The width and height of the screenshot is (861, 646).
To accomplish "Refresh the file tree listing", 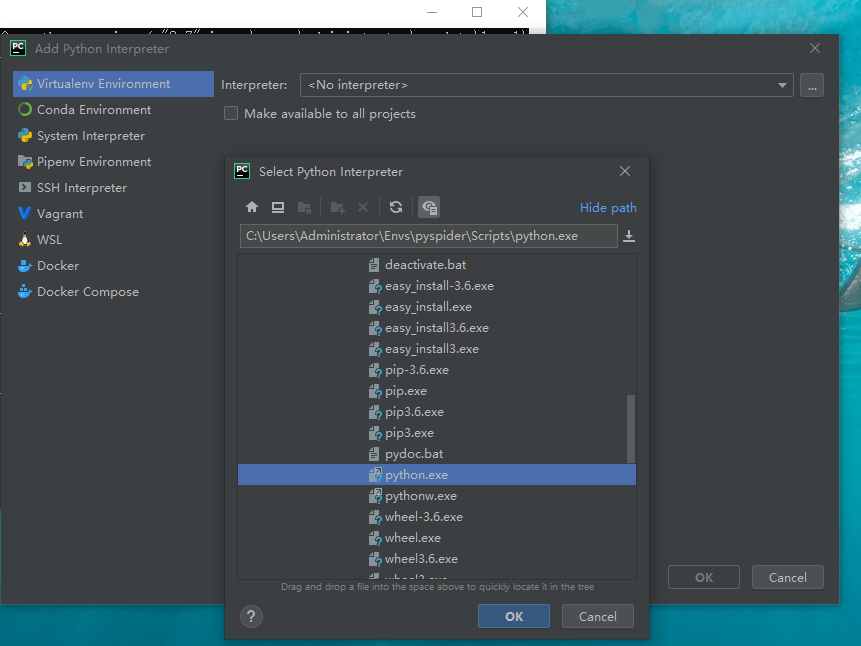I will [x=396, y=207].
